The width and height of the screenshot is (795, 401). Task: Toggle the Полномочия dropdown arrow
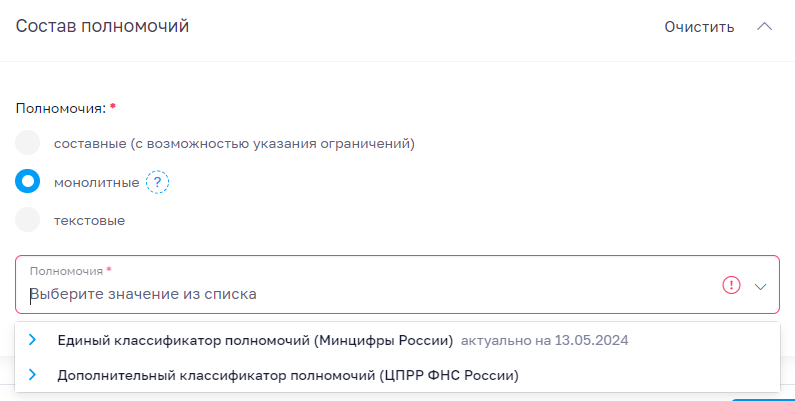tap(760, 286)
